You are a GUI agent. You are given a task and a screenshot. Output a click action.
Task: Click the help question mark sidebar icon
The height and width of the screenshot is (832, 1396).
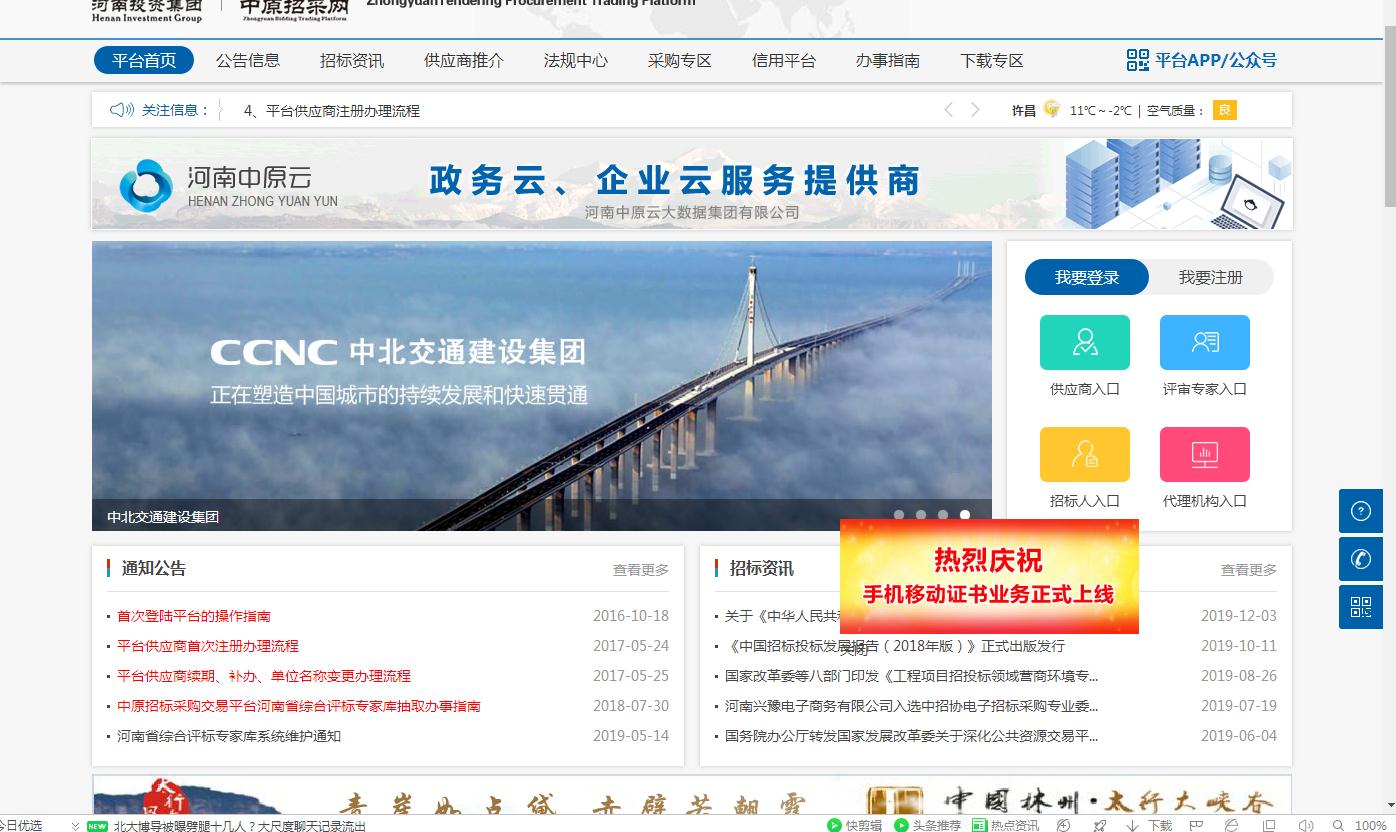[1360, 511]
